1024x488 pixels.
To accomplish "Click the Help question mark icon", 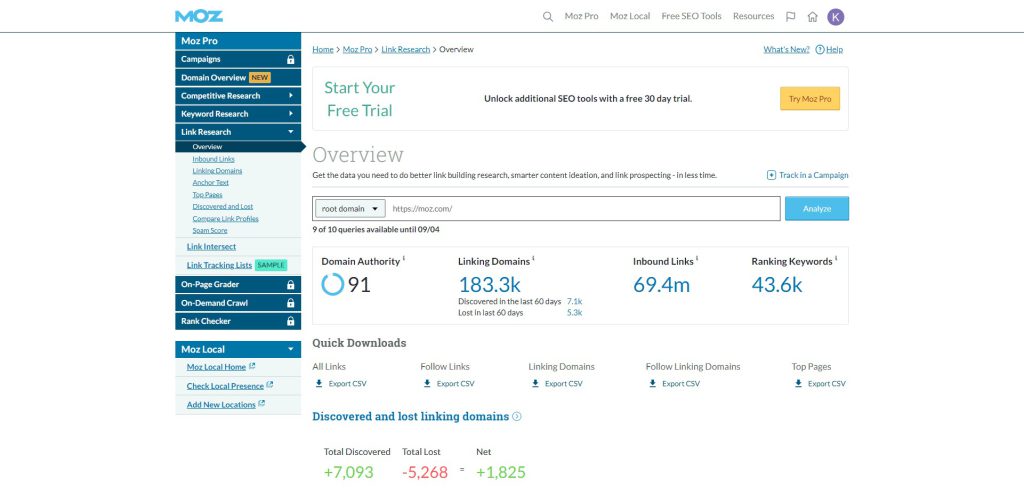I will [x=820, y=49].
